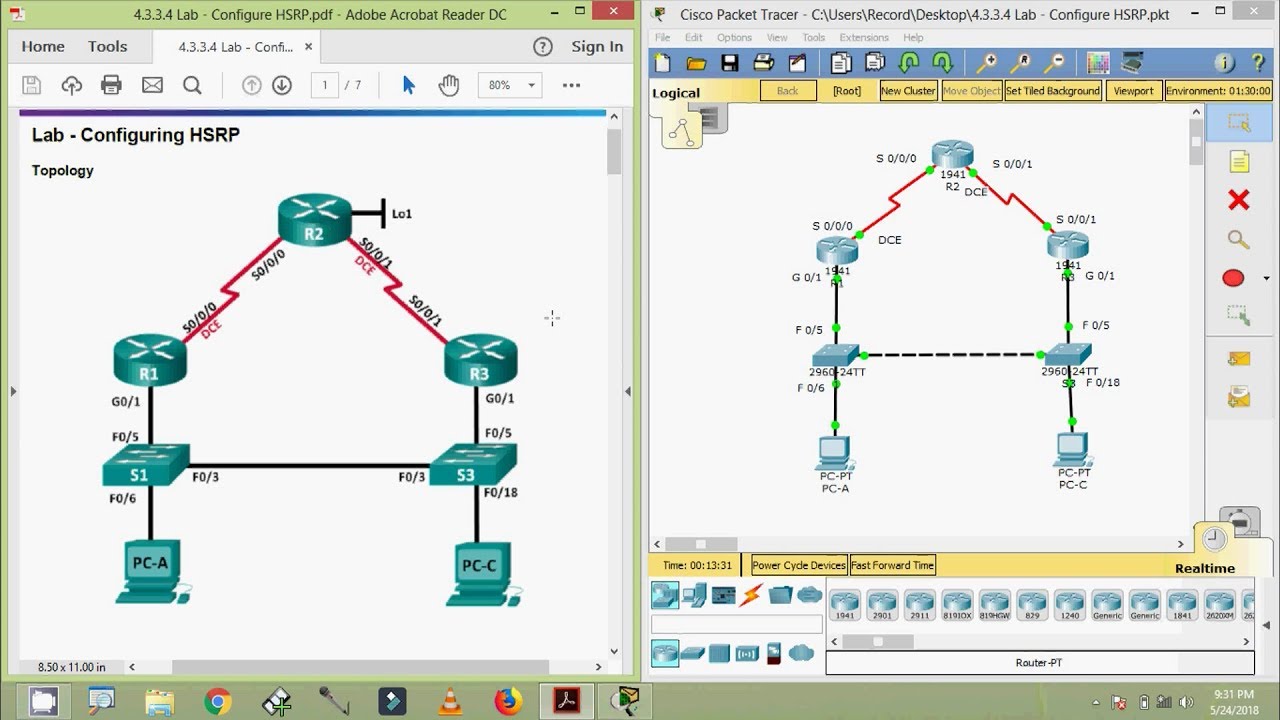The image size is (1280, 720).
Task: Open the Acrobat more tools ellipsis menu
Action: (x=571, y=85)
